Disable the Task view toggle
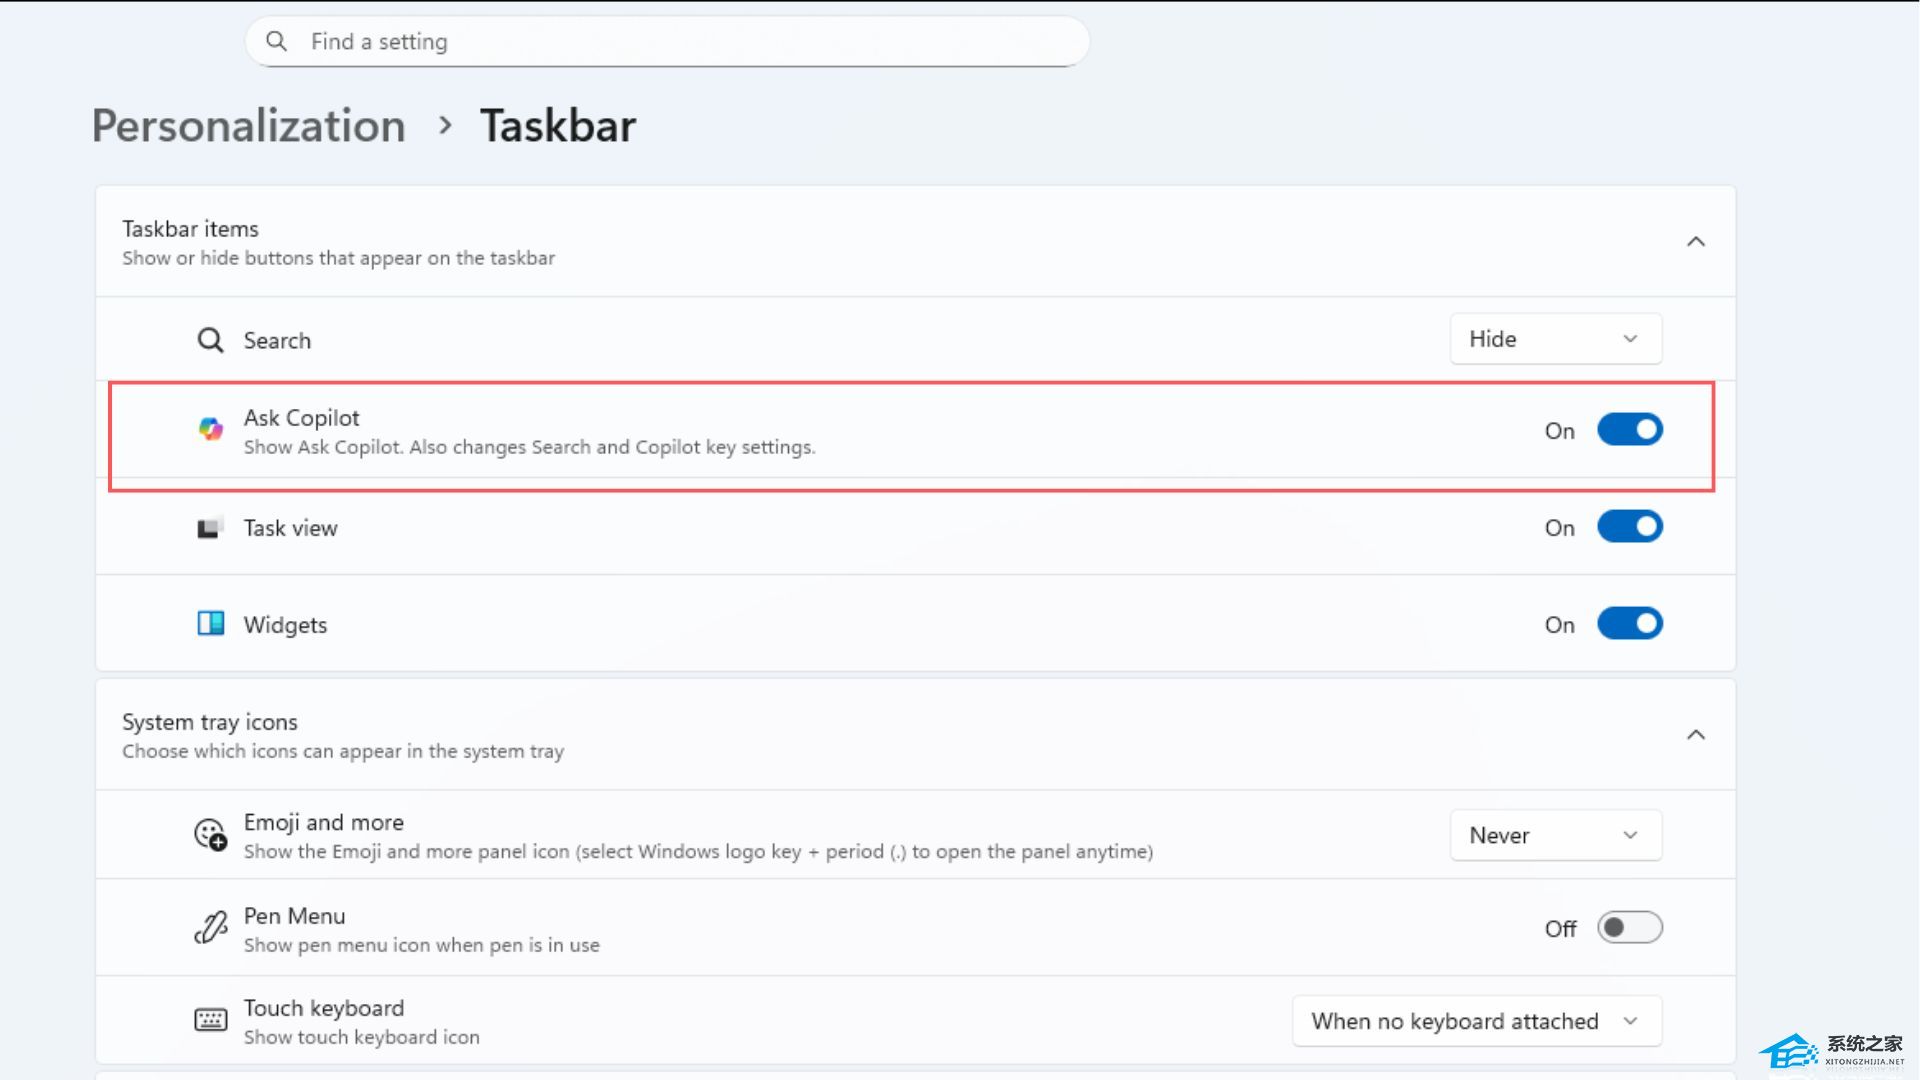Image resolution: width=1920 pixels, height=1080 pixels. click(x=1629, y=527)
